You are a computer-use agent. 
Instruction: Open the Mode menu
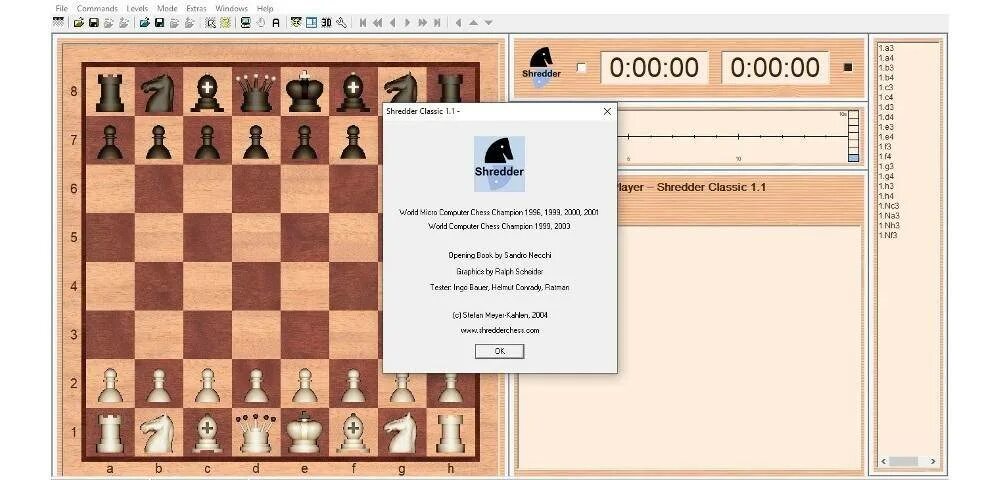(167, 8)
